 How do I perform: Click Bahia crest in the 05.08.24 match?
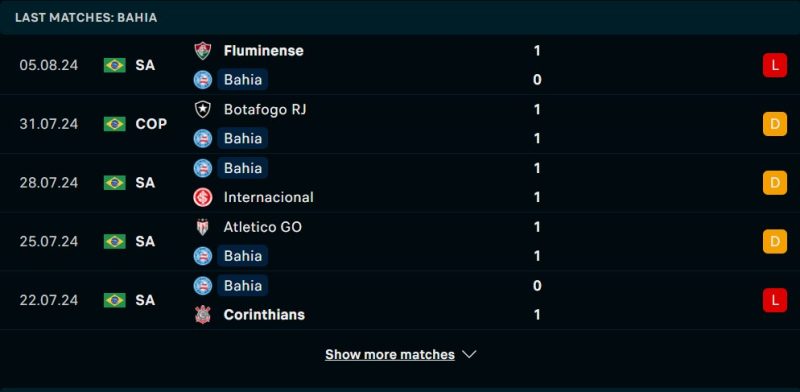click(203, 80)
